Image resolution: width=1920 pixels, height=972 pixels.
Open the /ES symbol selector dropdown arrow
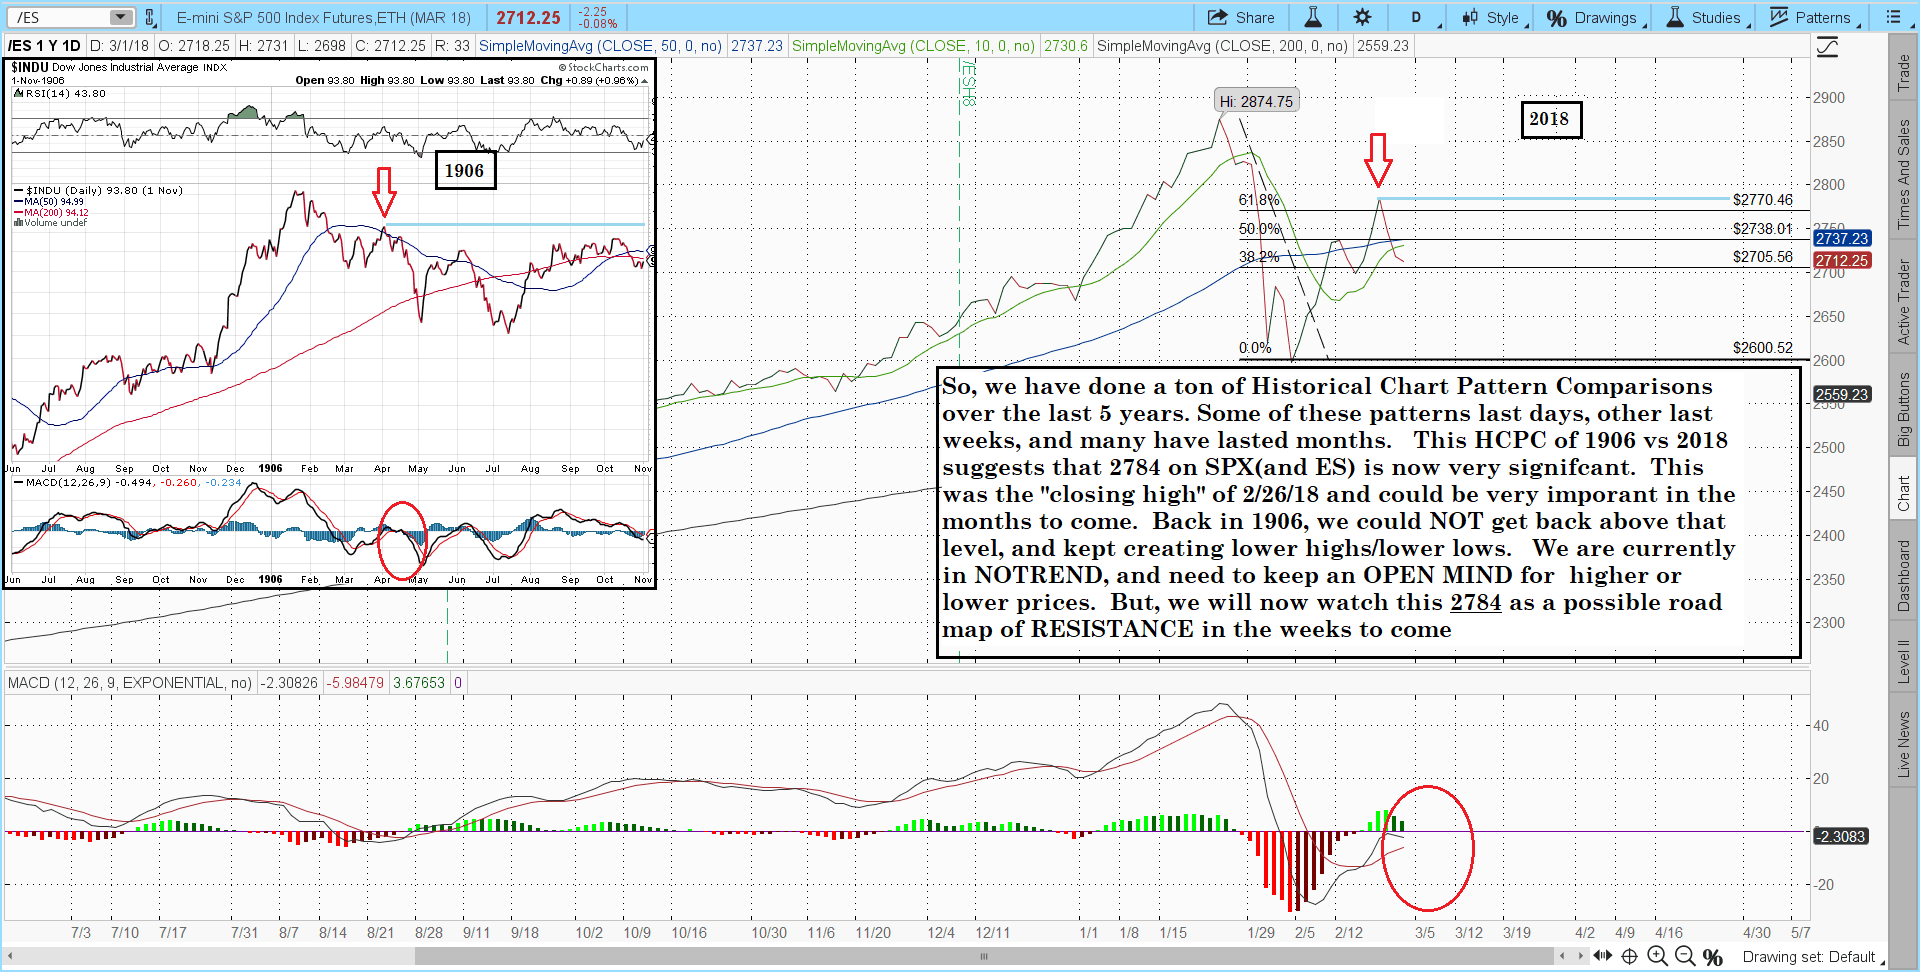tap(120, 17)
